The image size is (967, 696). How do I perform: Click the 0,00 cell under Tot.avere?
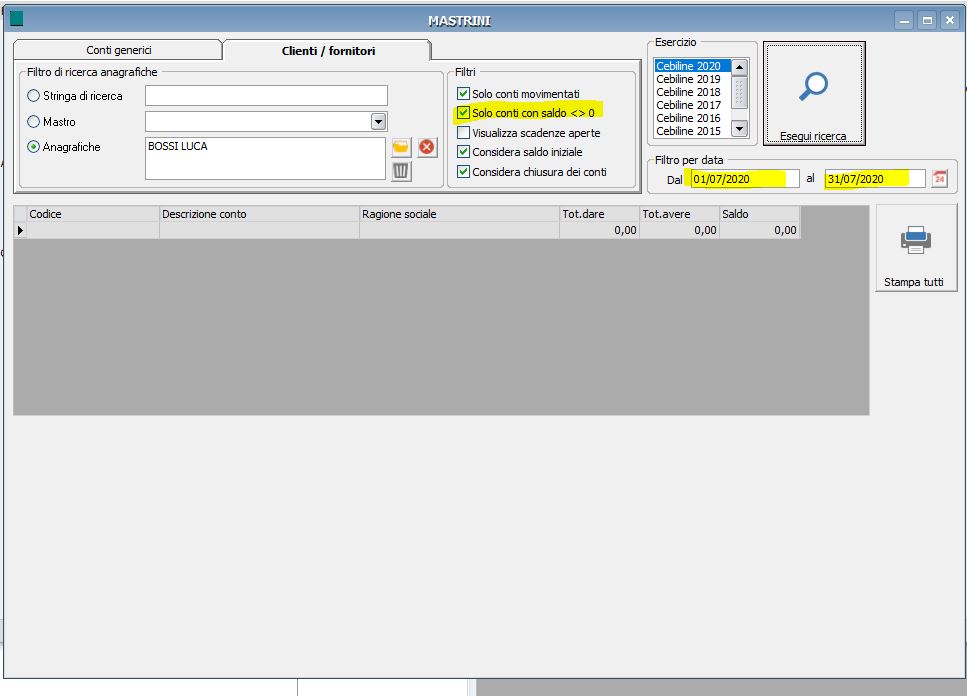tap(680, 230)
